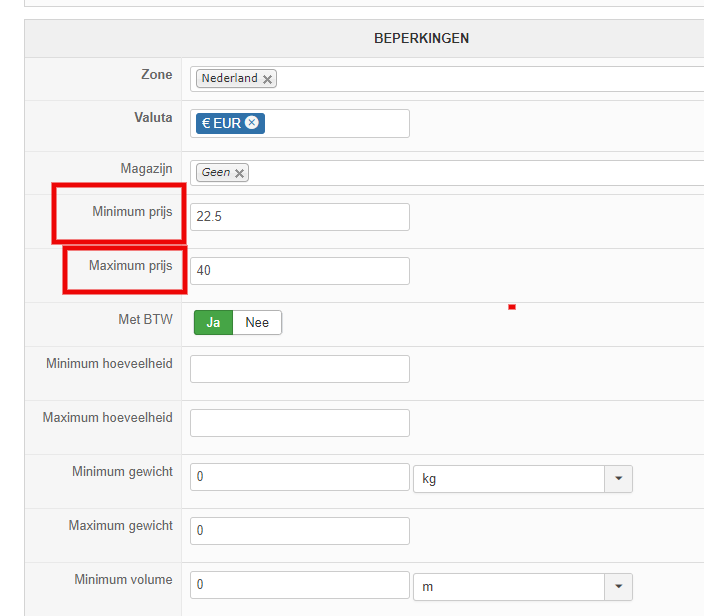
Task: Remove the Geen magazijn tag
Action: point(240,173)
